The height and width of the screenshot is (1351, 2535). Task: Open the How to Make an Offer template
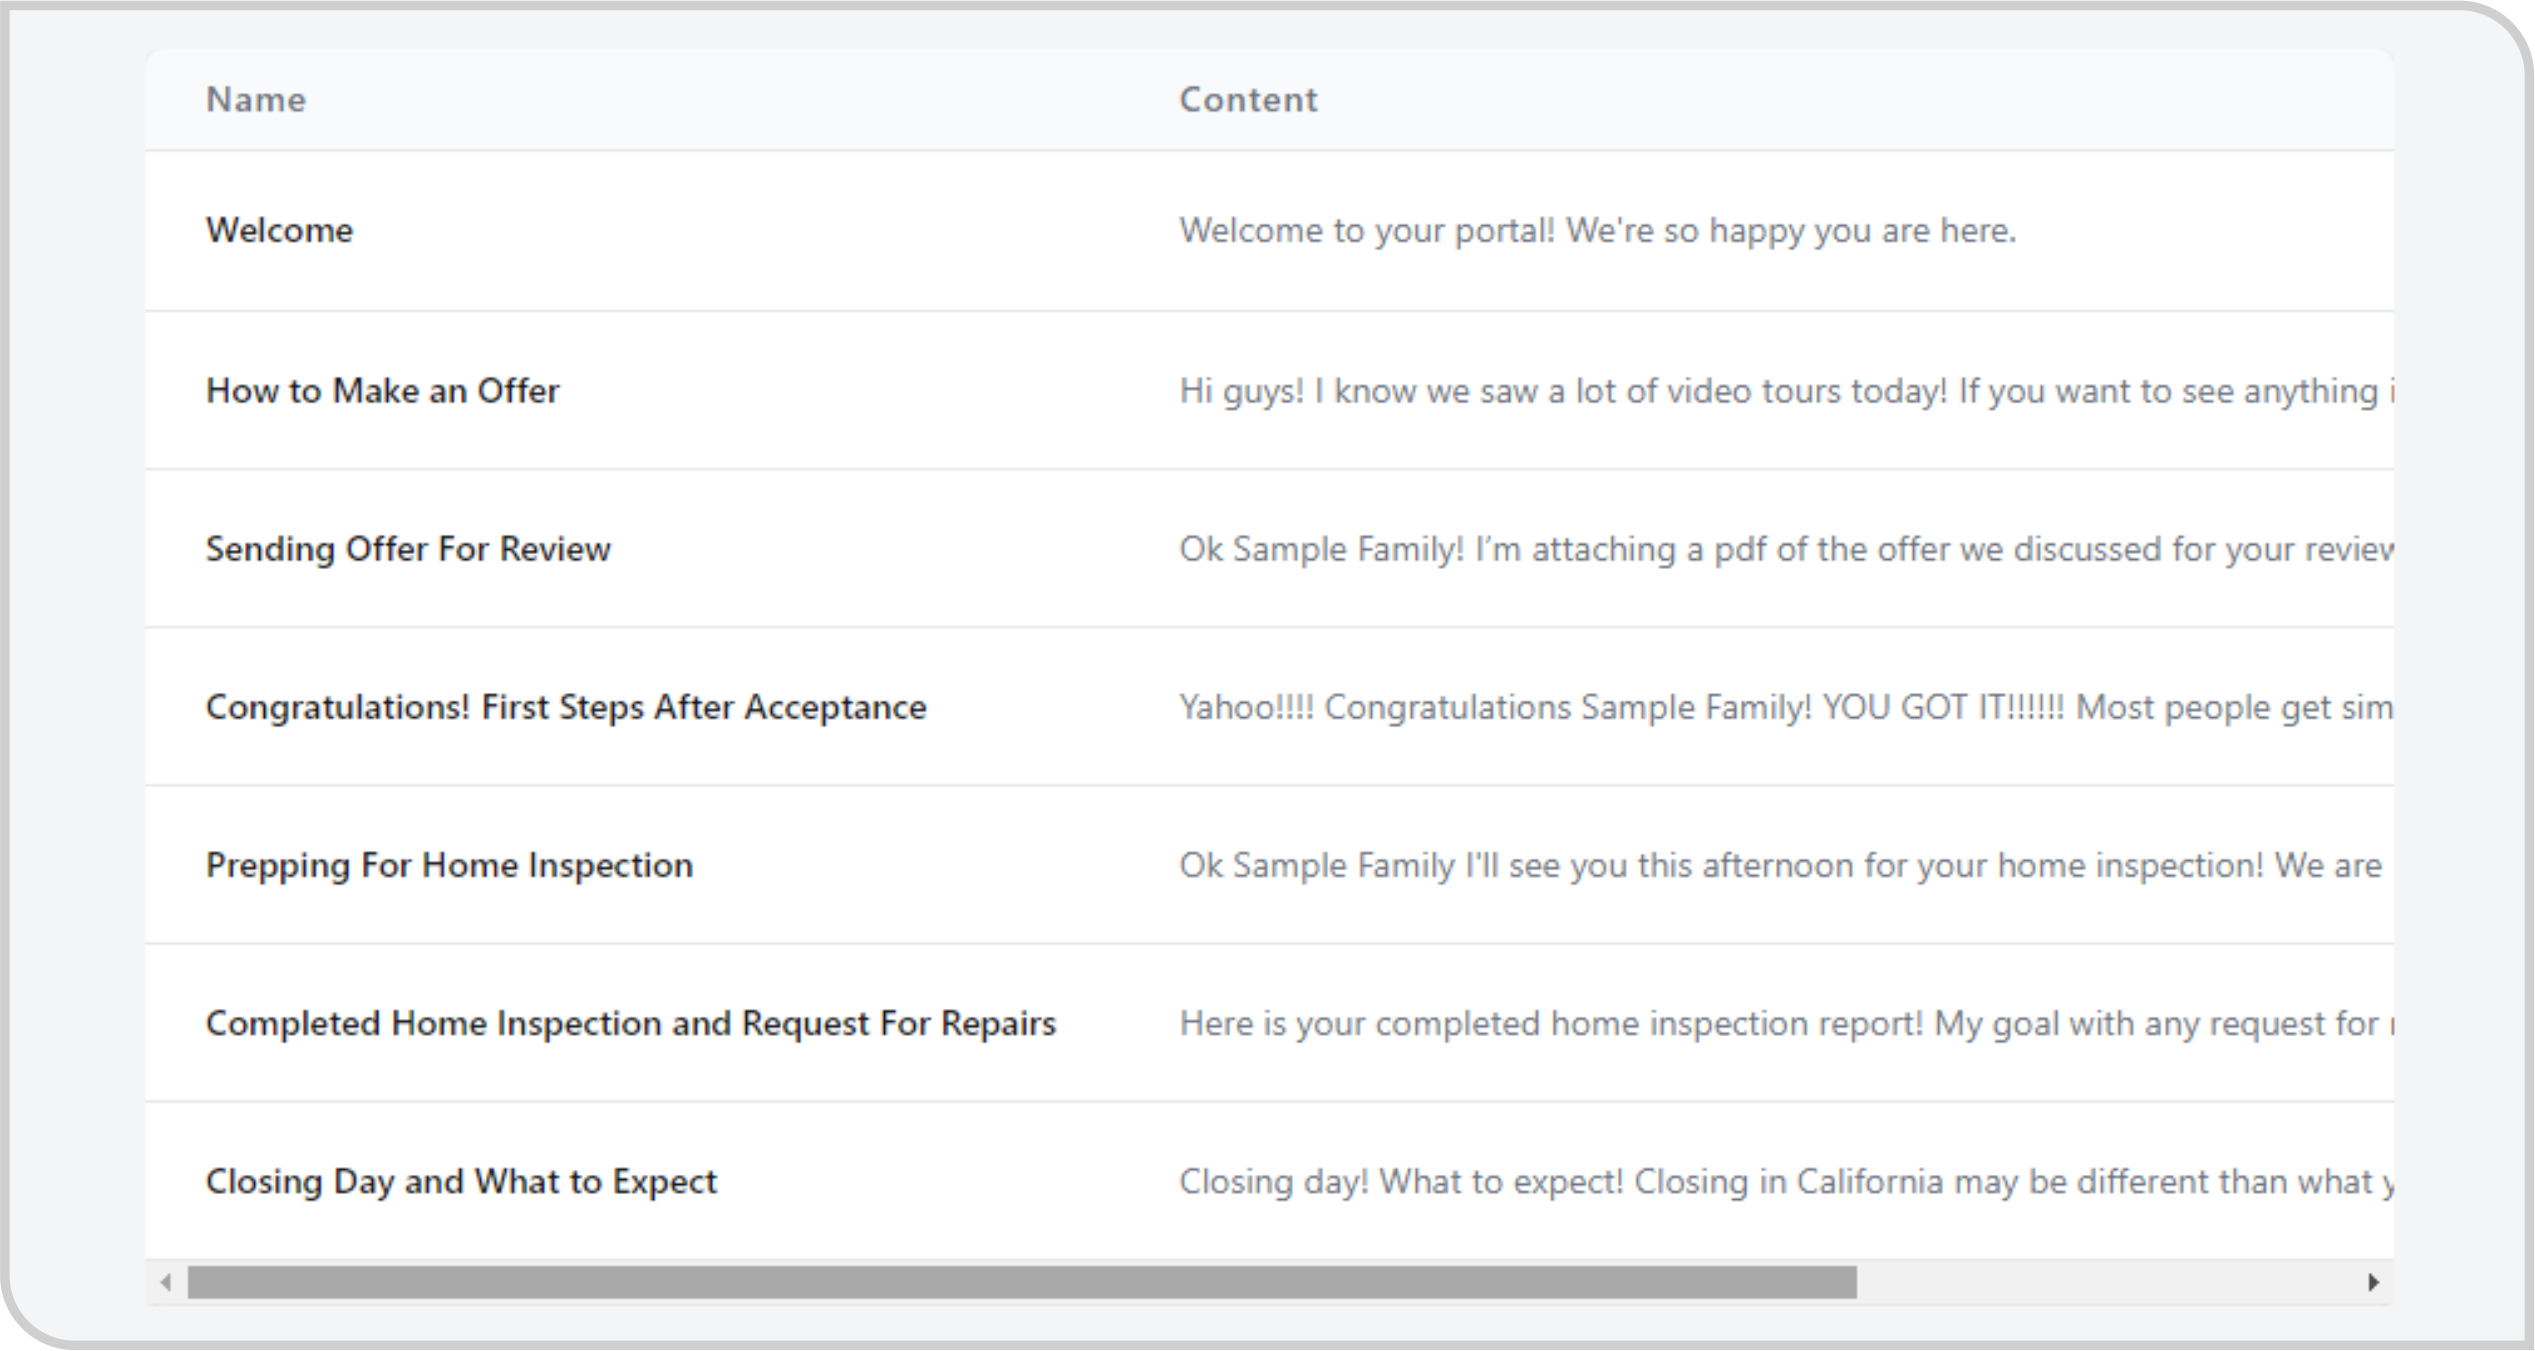click(x=382, y=391)
